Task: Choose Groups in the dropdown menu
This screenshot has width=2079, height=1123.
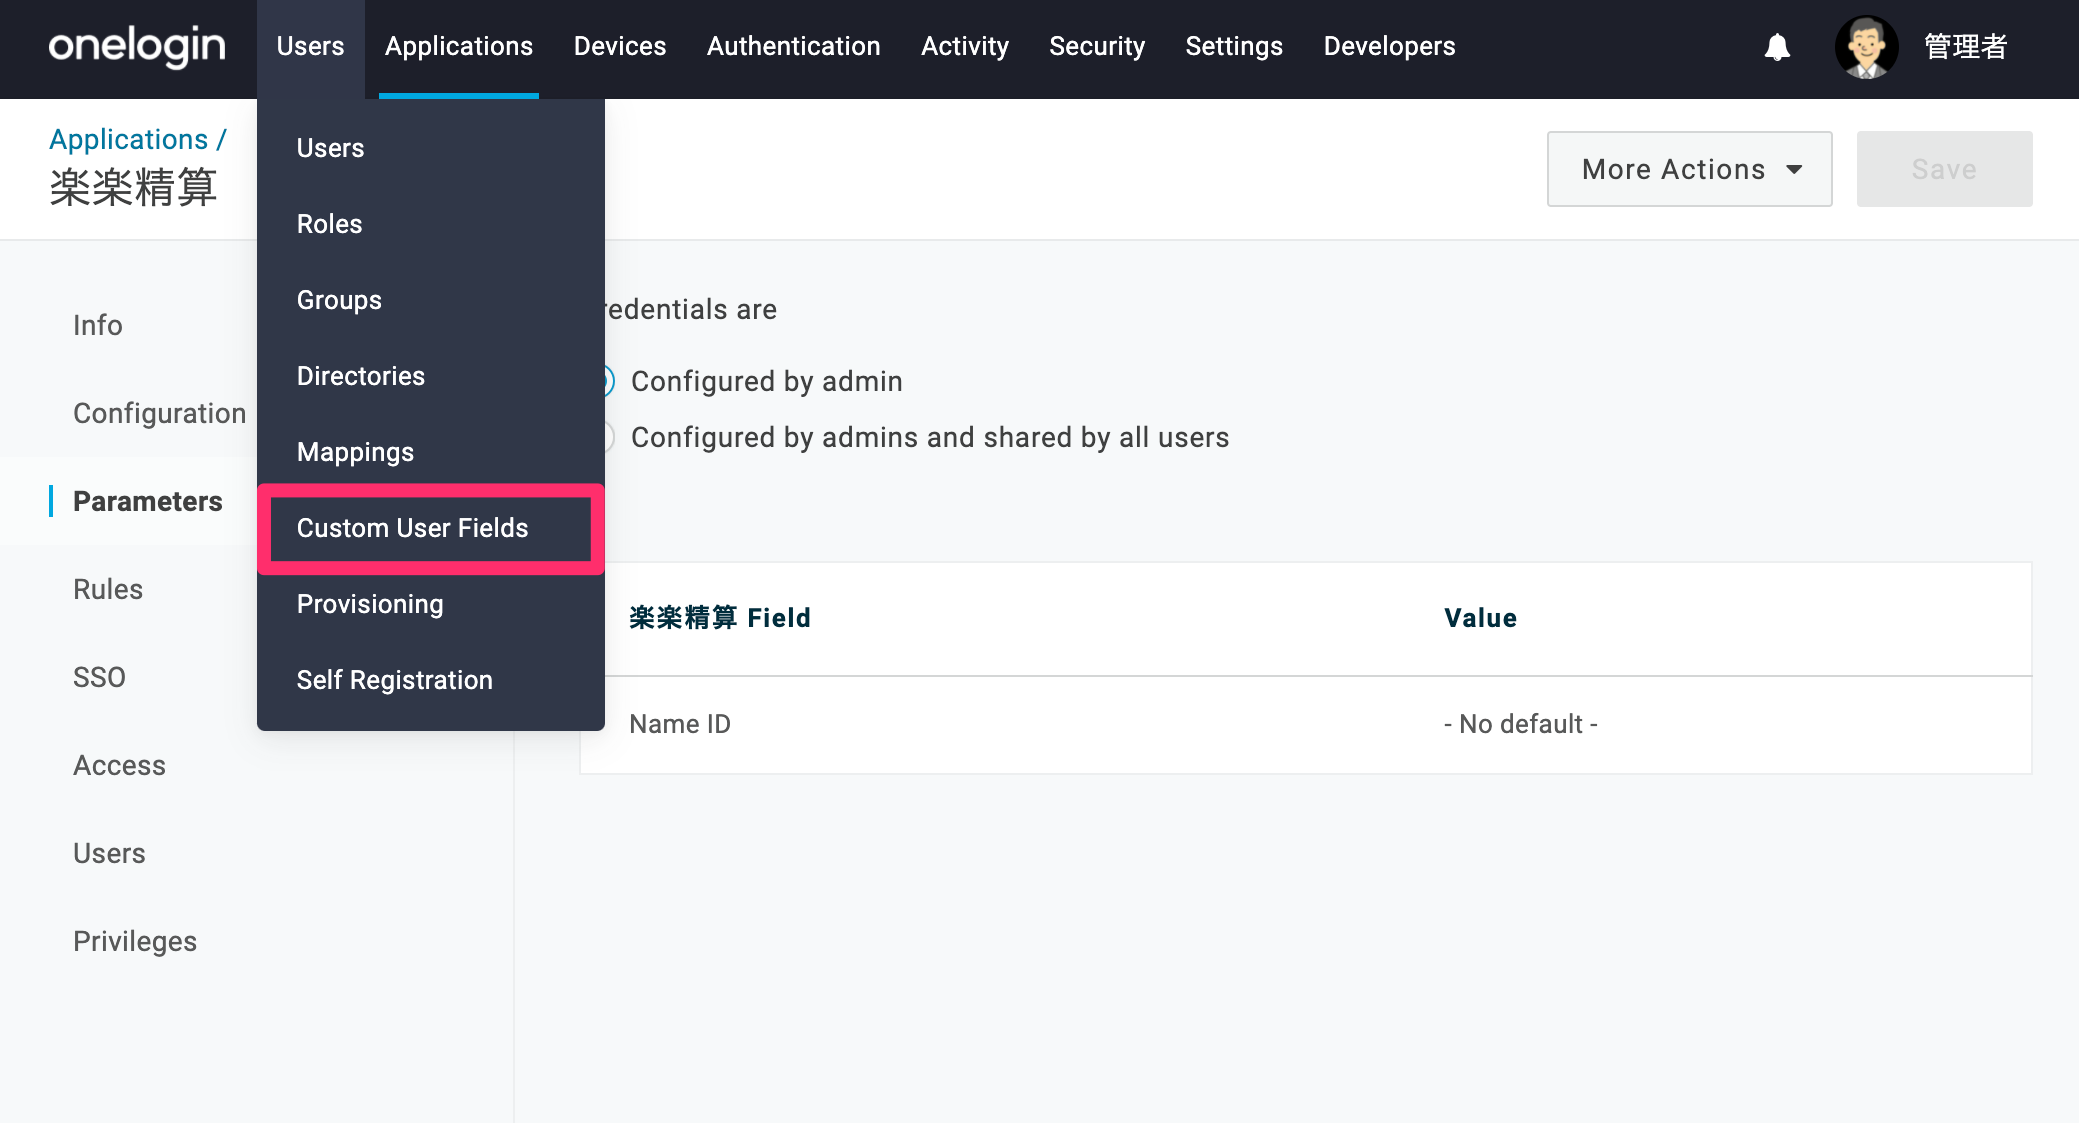Action: point(431,300)
